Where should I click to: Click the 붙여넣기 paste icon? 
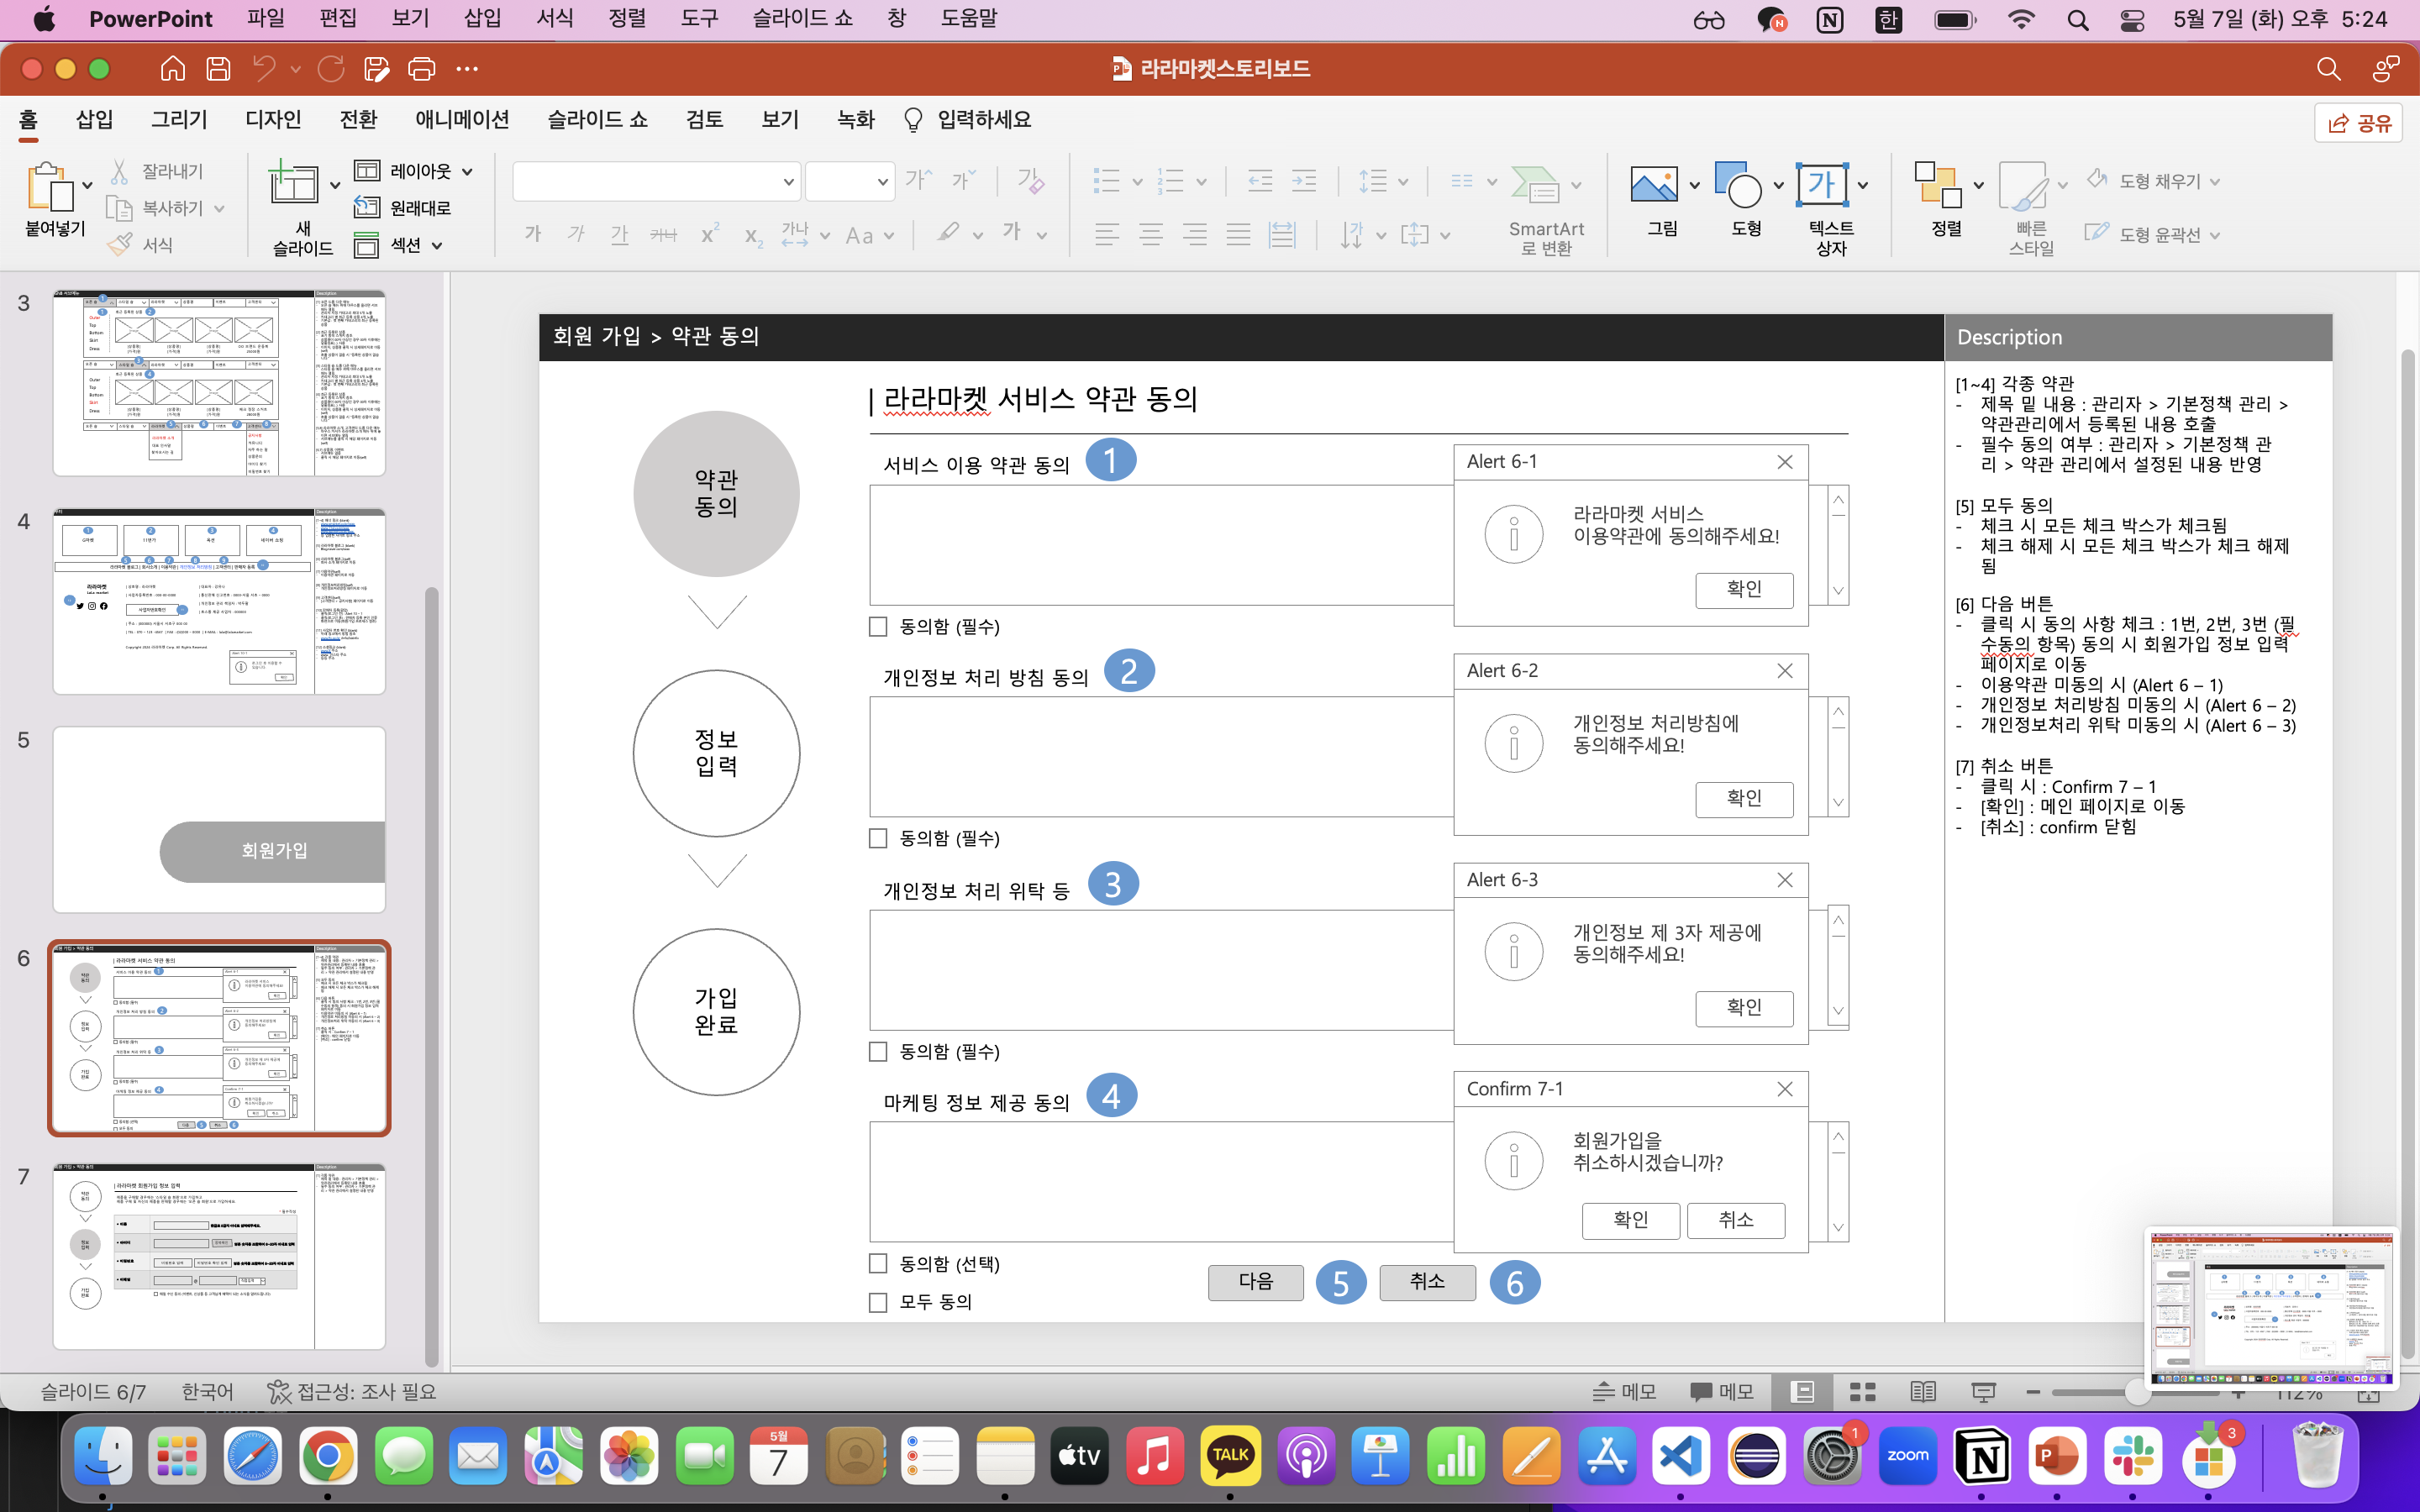click(50, 188)
